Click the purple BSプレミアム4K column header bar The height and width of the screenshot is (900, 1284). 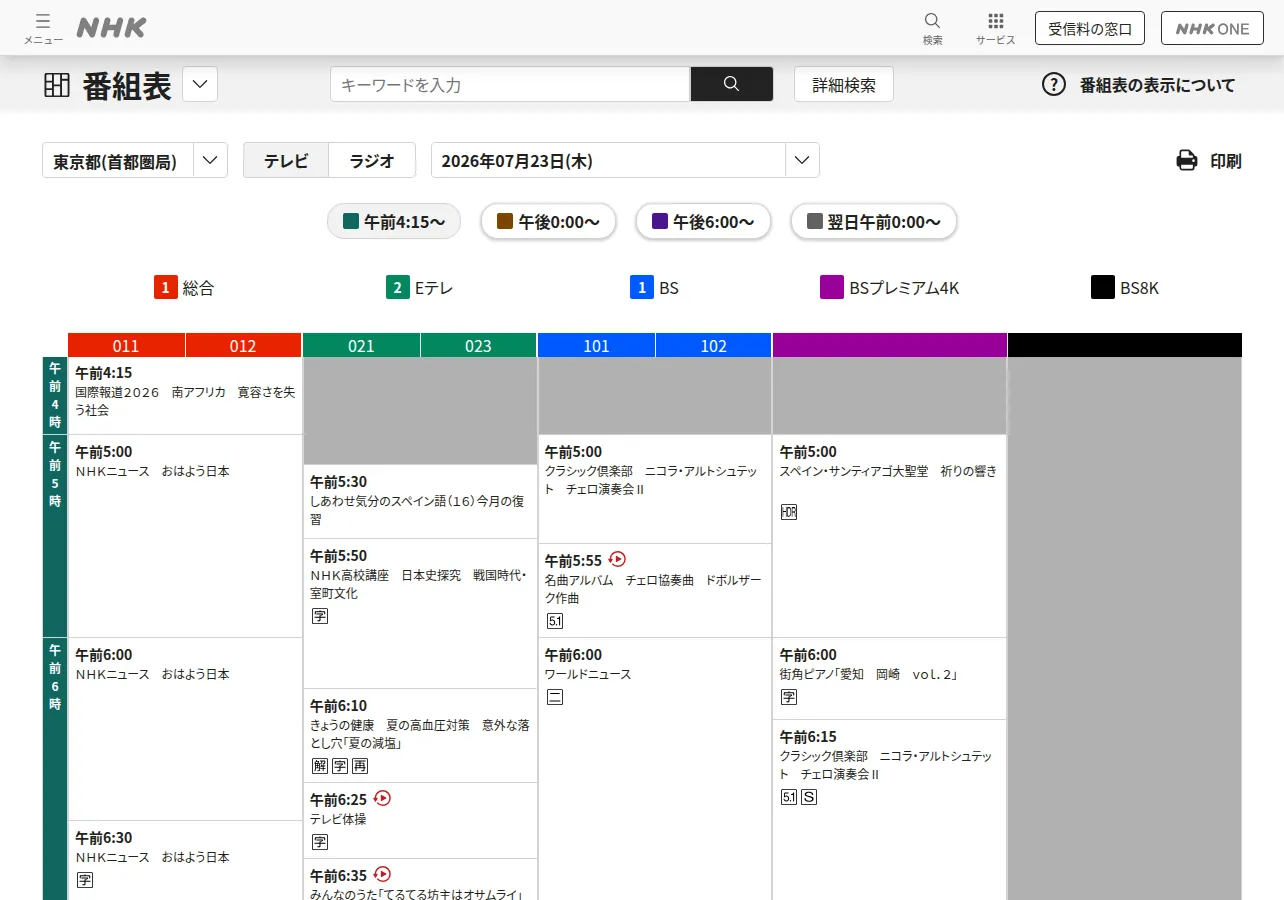(x=889, y=345)
